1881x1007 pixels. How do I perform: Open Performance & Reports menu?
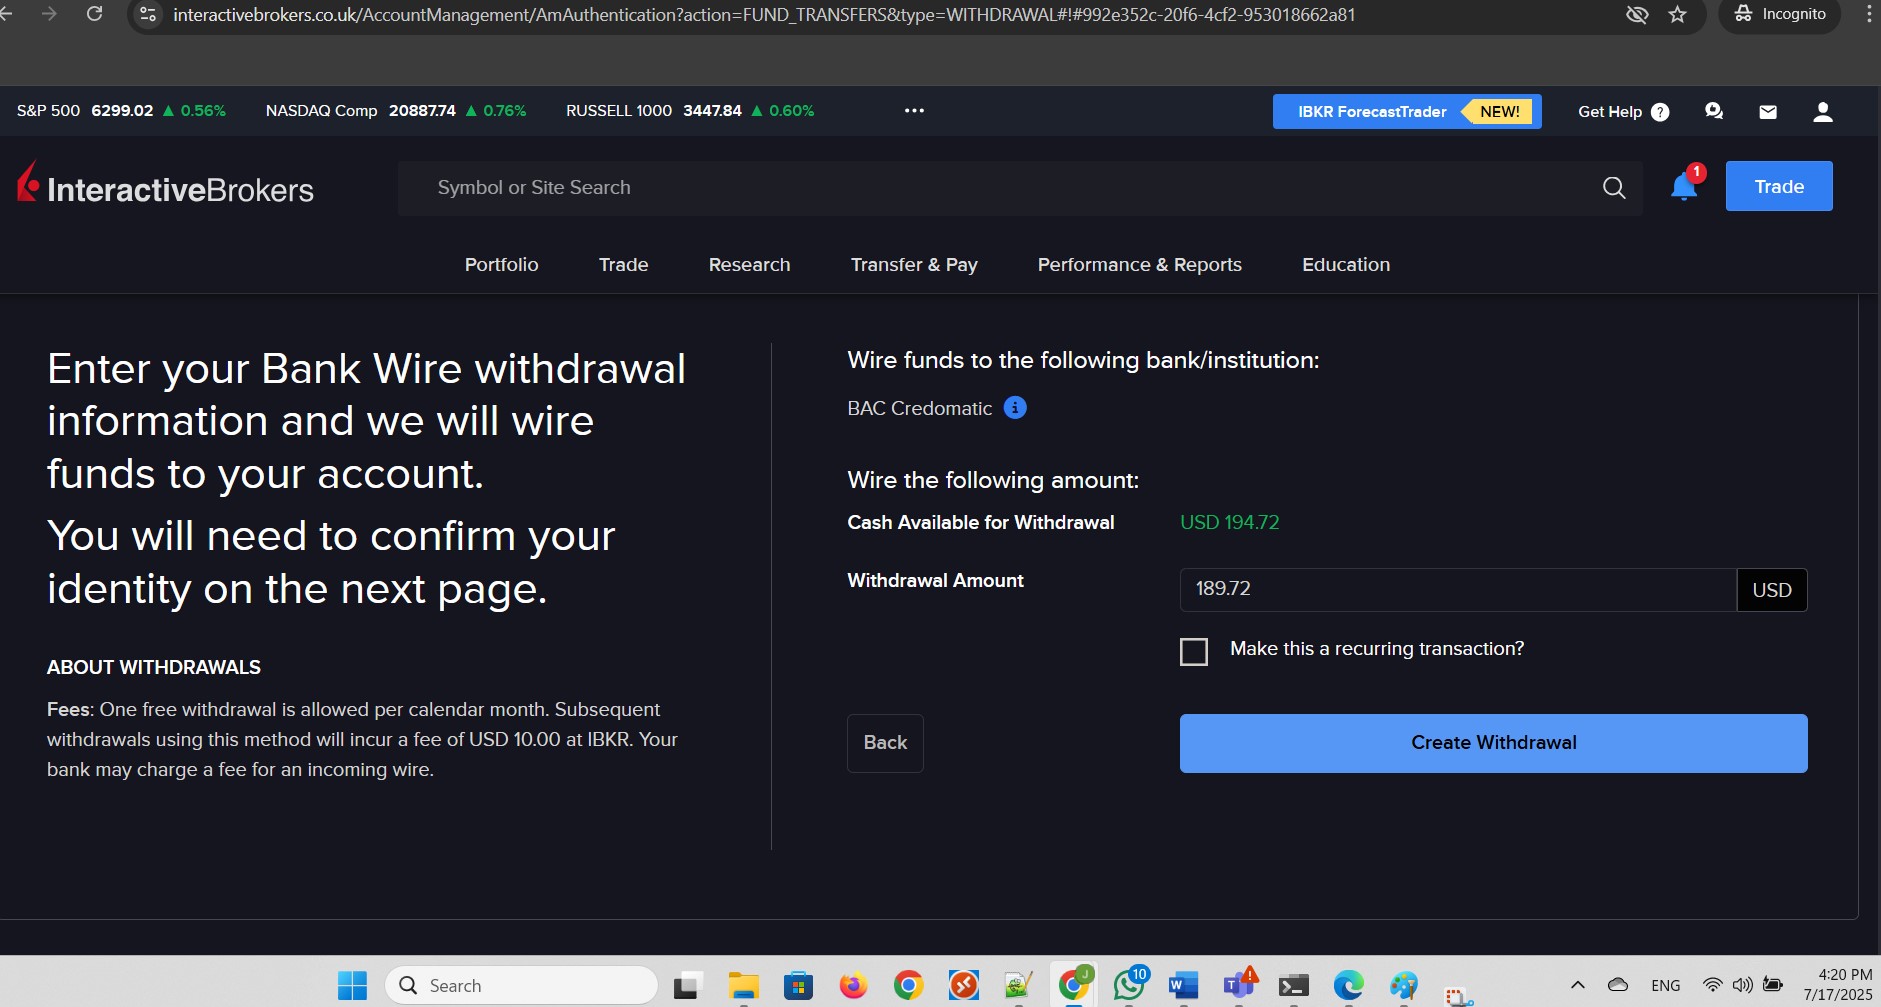click(x=1140, y=265)
